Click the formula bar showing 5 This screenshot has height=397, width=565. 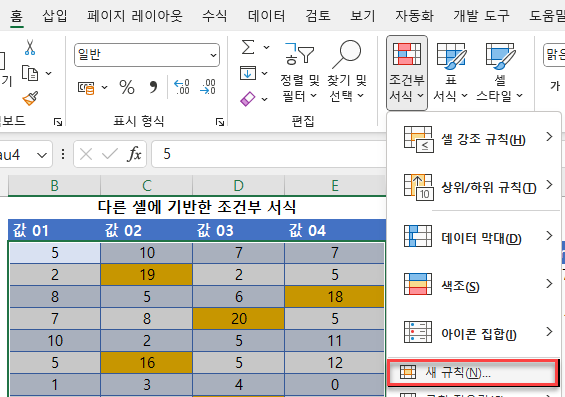click(269, 154)
